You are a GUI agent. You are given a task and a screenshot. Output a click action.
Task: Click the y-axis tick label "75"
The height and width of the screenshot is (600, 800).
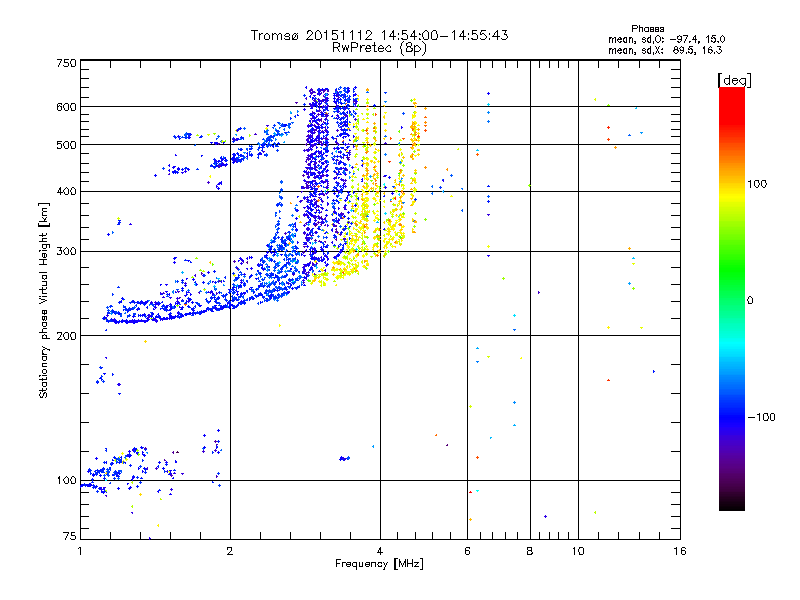70,536
